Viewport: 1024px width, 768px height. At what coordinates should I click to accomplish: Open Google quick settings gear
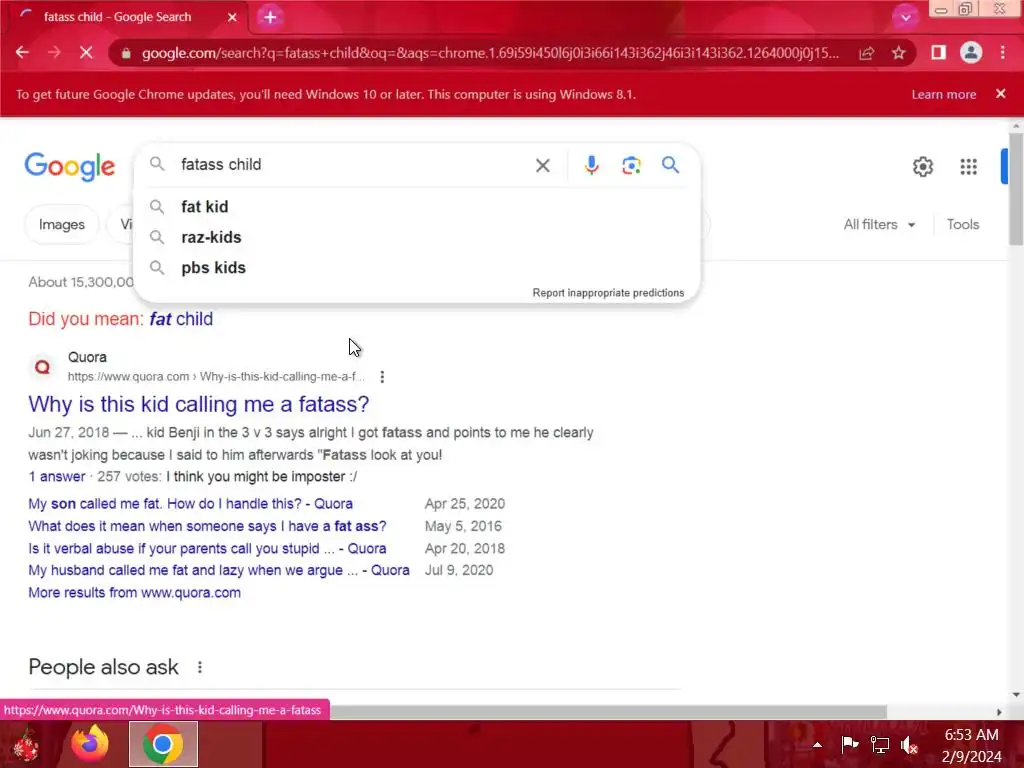pyautogui.click(x=923, y=167)
